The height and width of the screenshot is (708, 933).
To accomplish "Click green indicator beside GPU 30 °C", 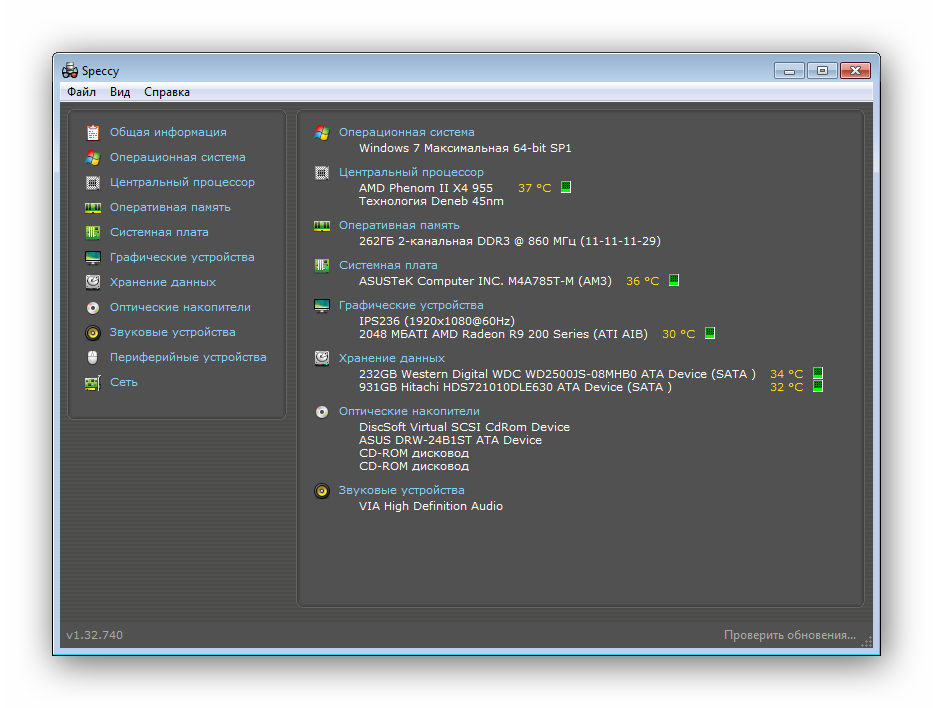I will (x=710, y=334).
